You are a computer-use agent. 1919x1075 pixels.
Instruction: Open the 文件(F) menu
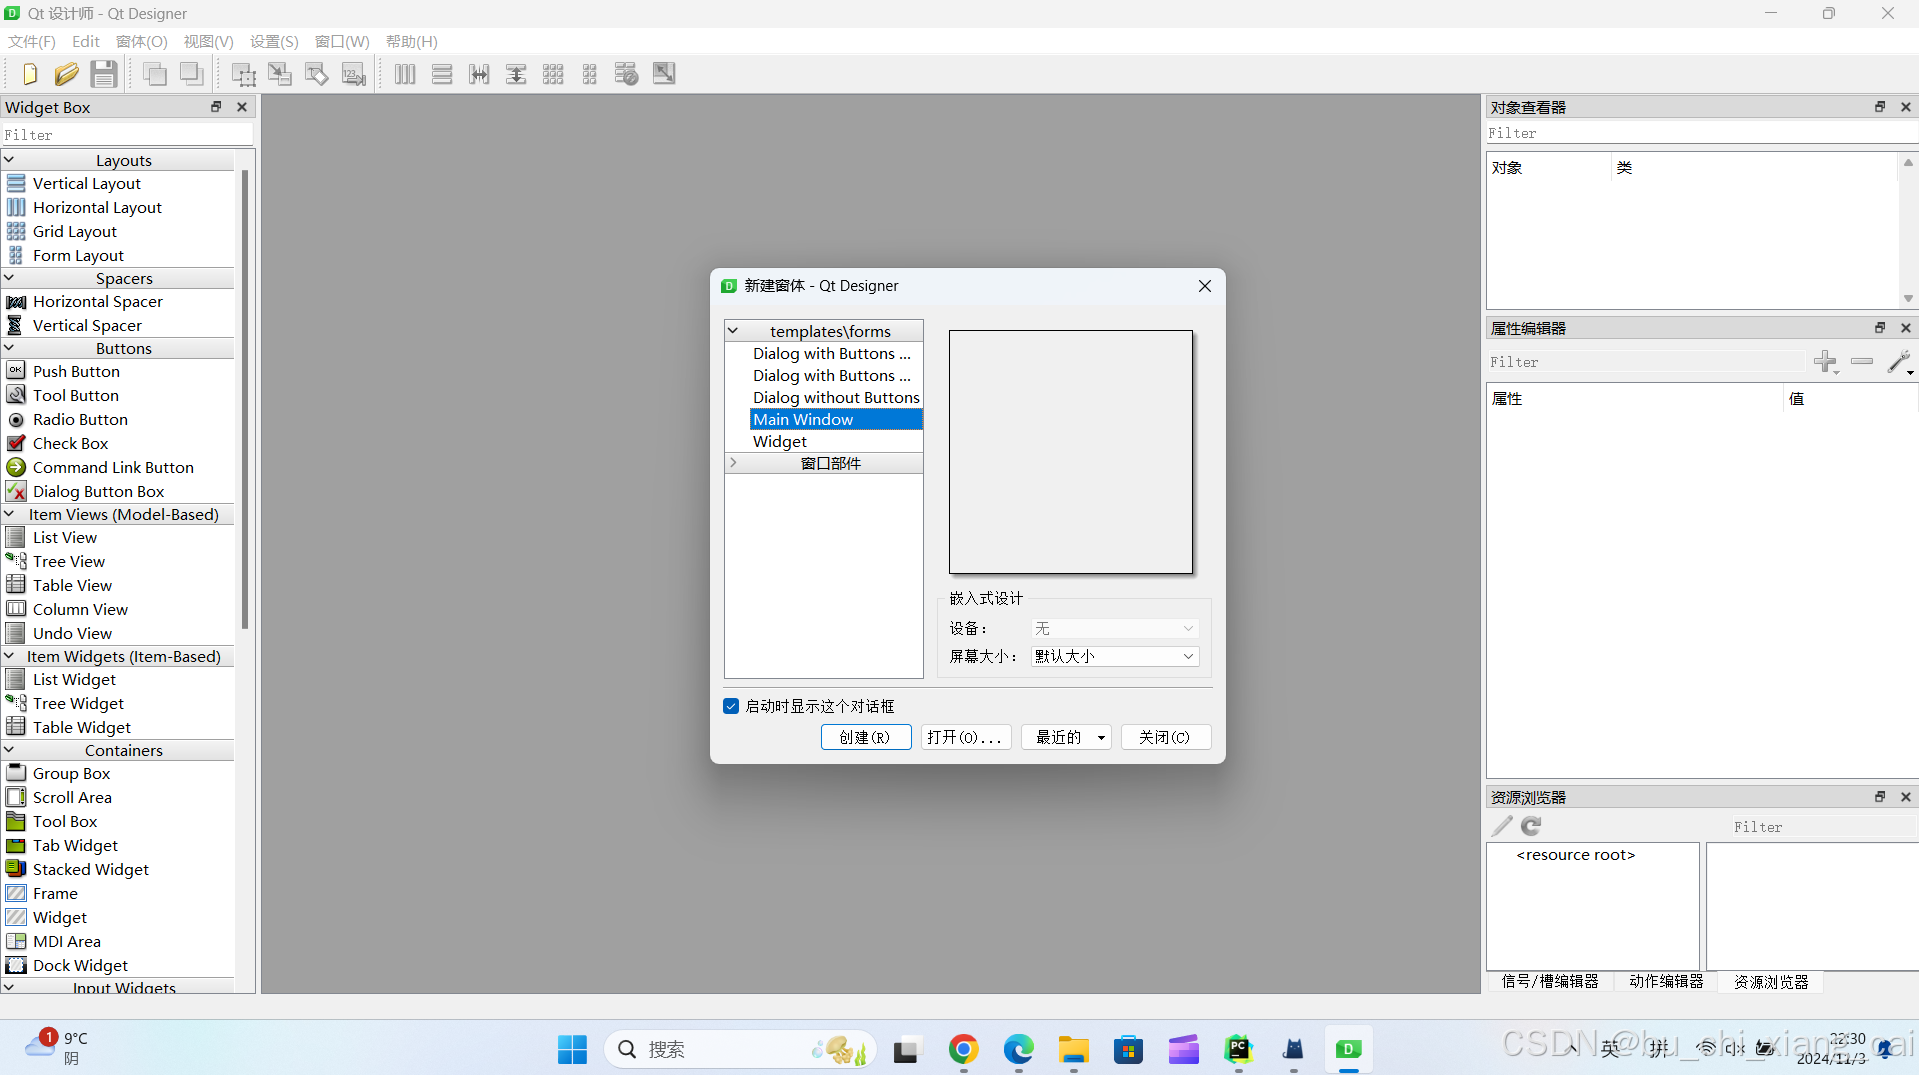tap(32, 41)
